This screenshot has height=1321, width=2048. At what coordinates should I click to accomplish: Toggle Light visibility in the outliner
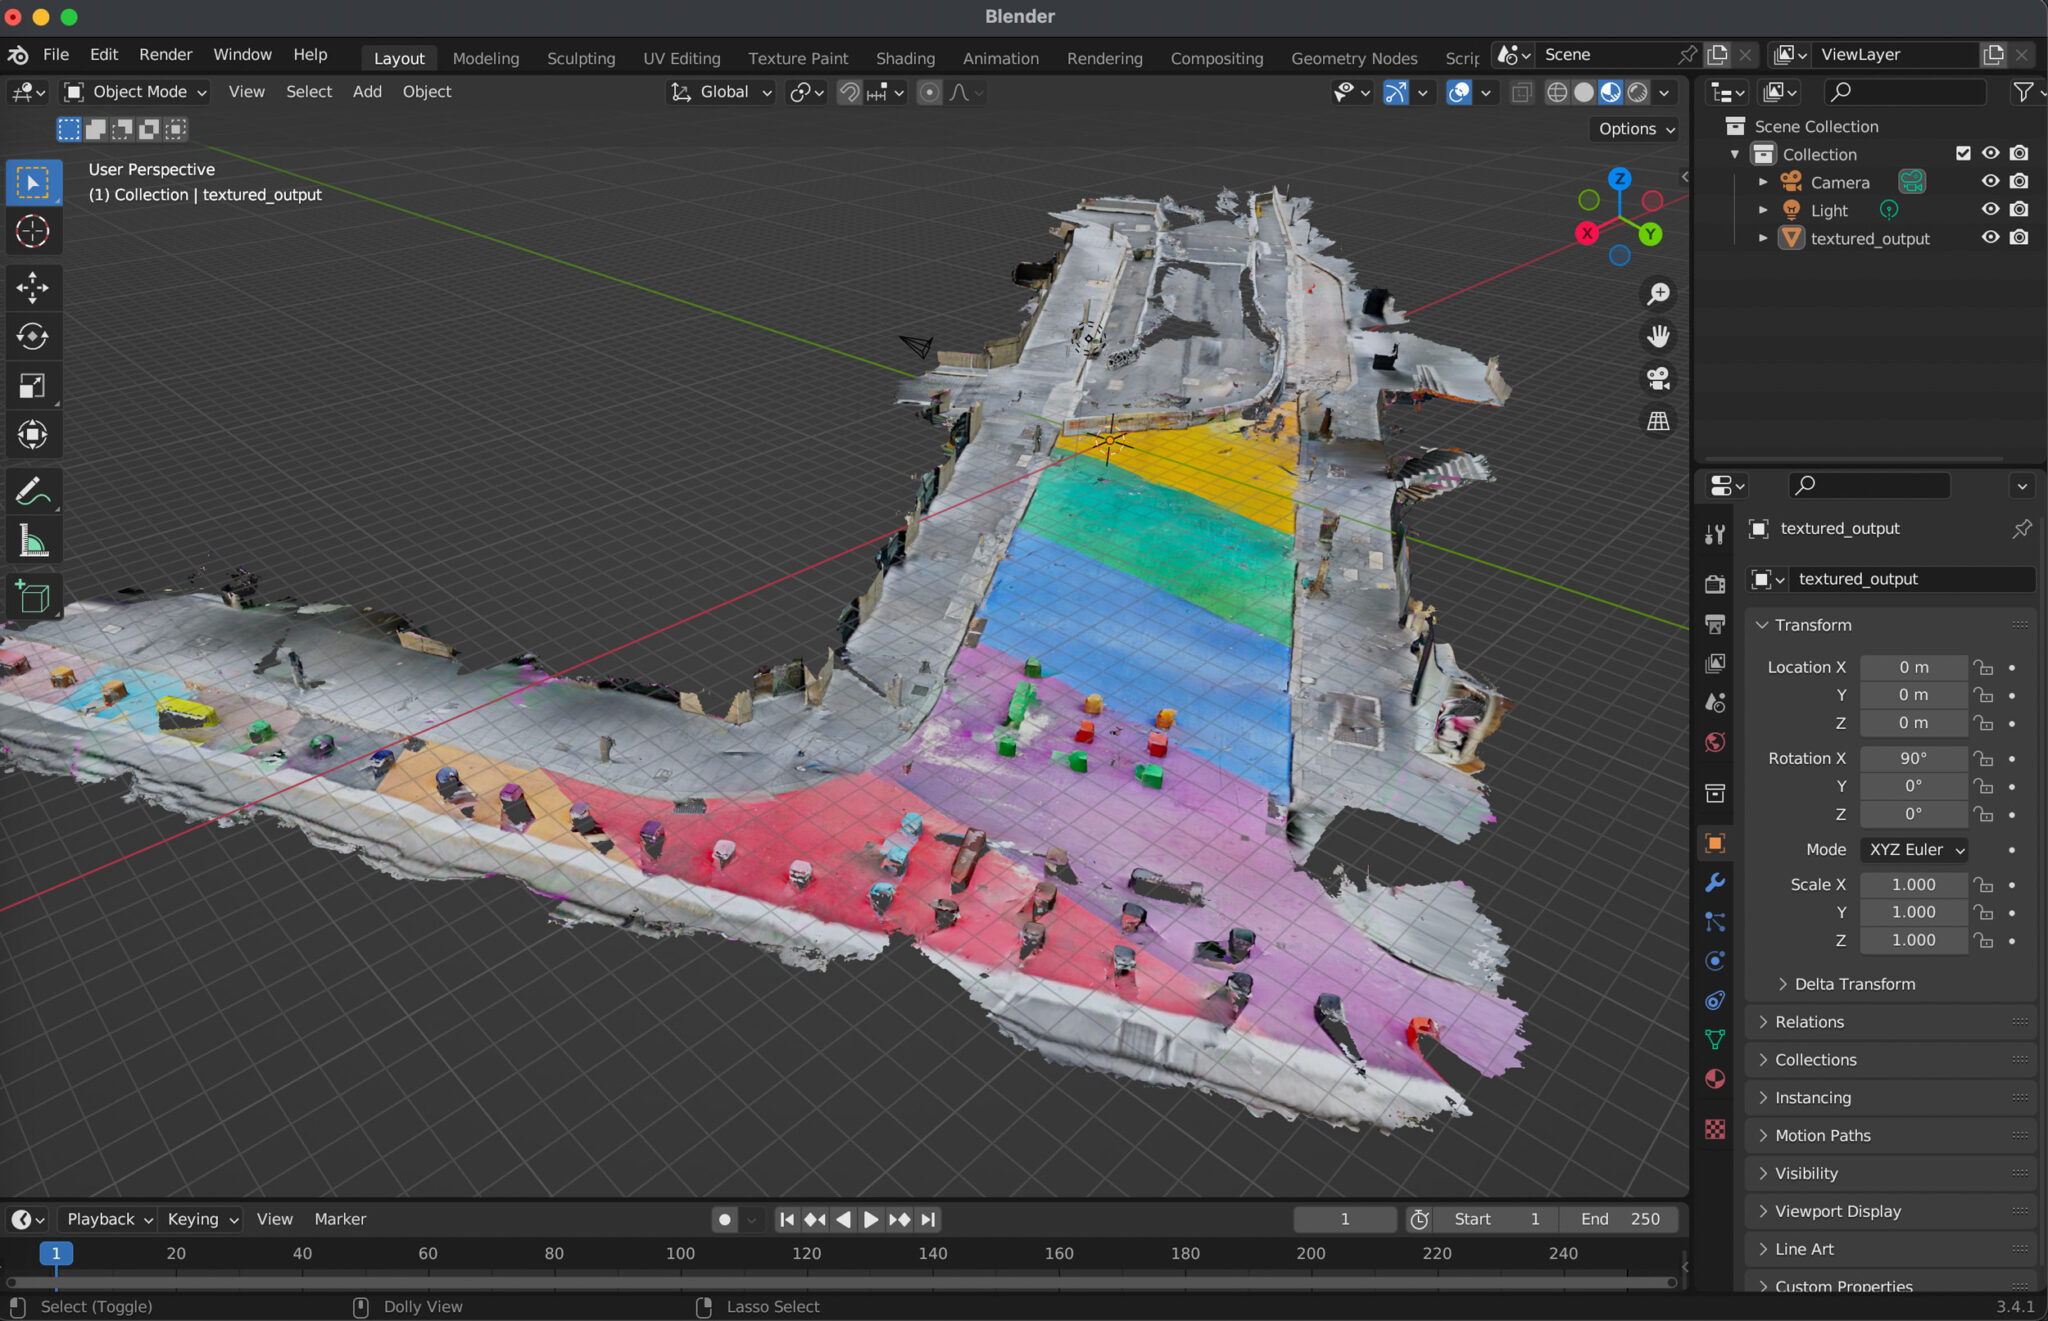tap(1990, 210)
